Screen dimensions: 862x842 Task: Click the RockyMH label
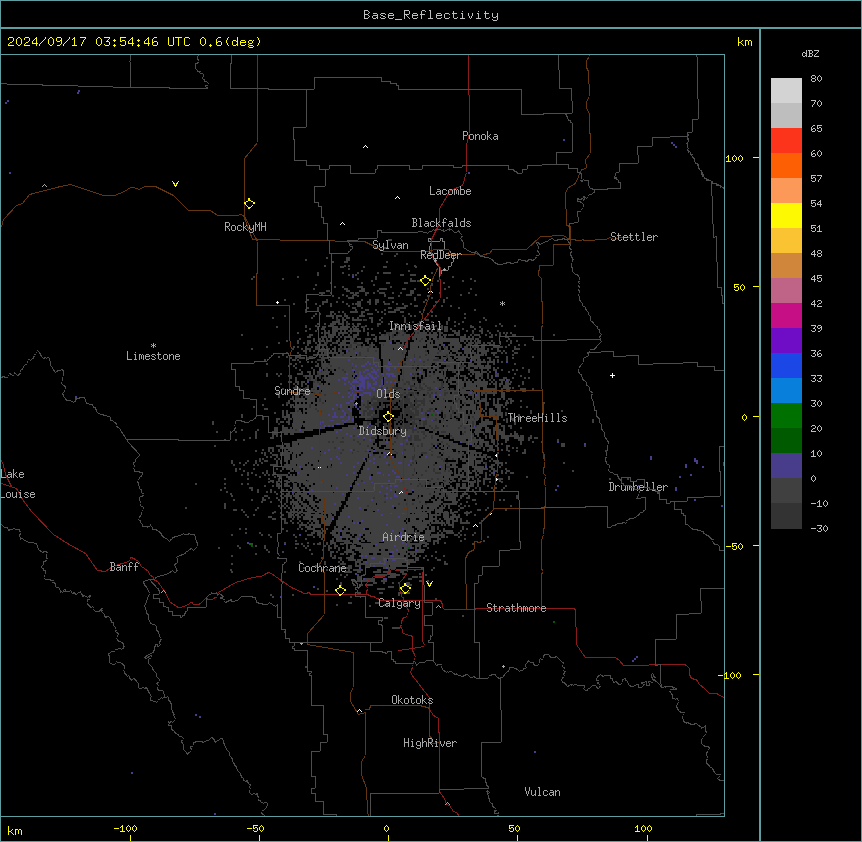pyautogui.click(x=245, y=227)
